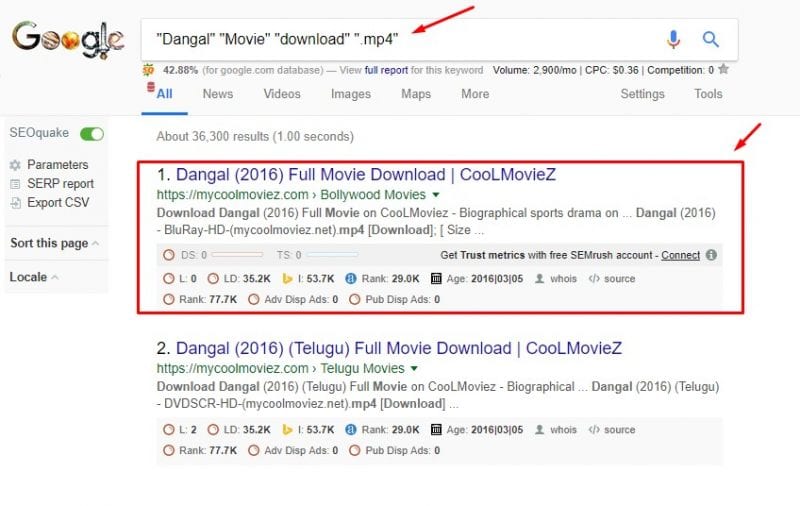Click Adv Disp Ads circle icon result 1
Viewport: 800px width, 506px height.
[x=254, y=299]
